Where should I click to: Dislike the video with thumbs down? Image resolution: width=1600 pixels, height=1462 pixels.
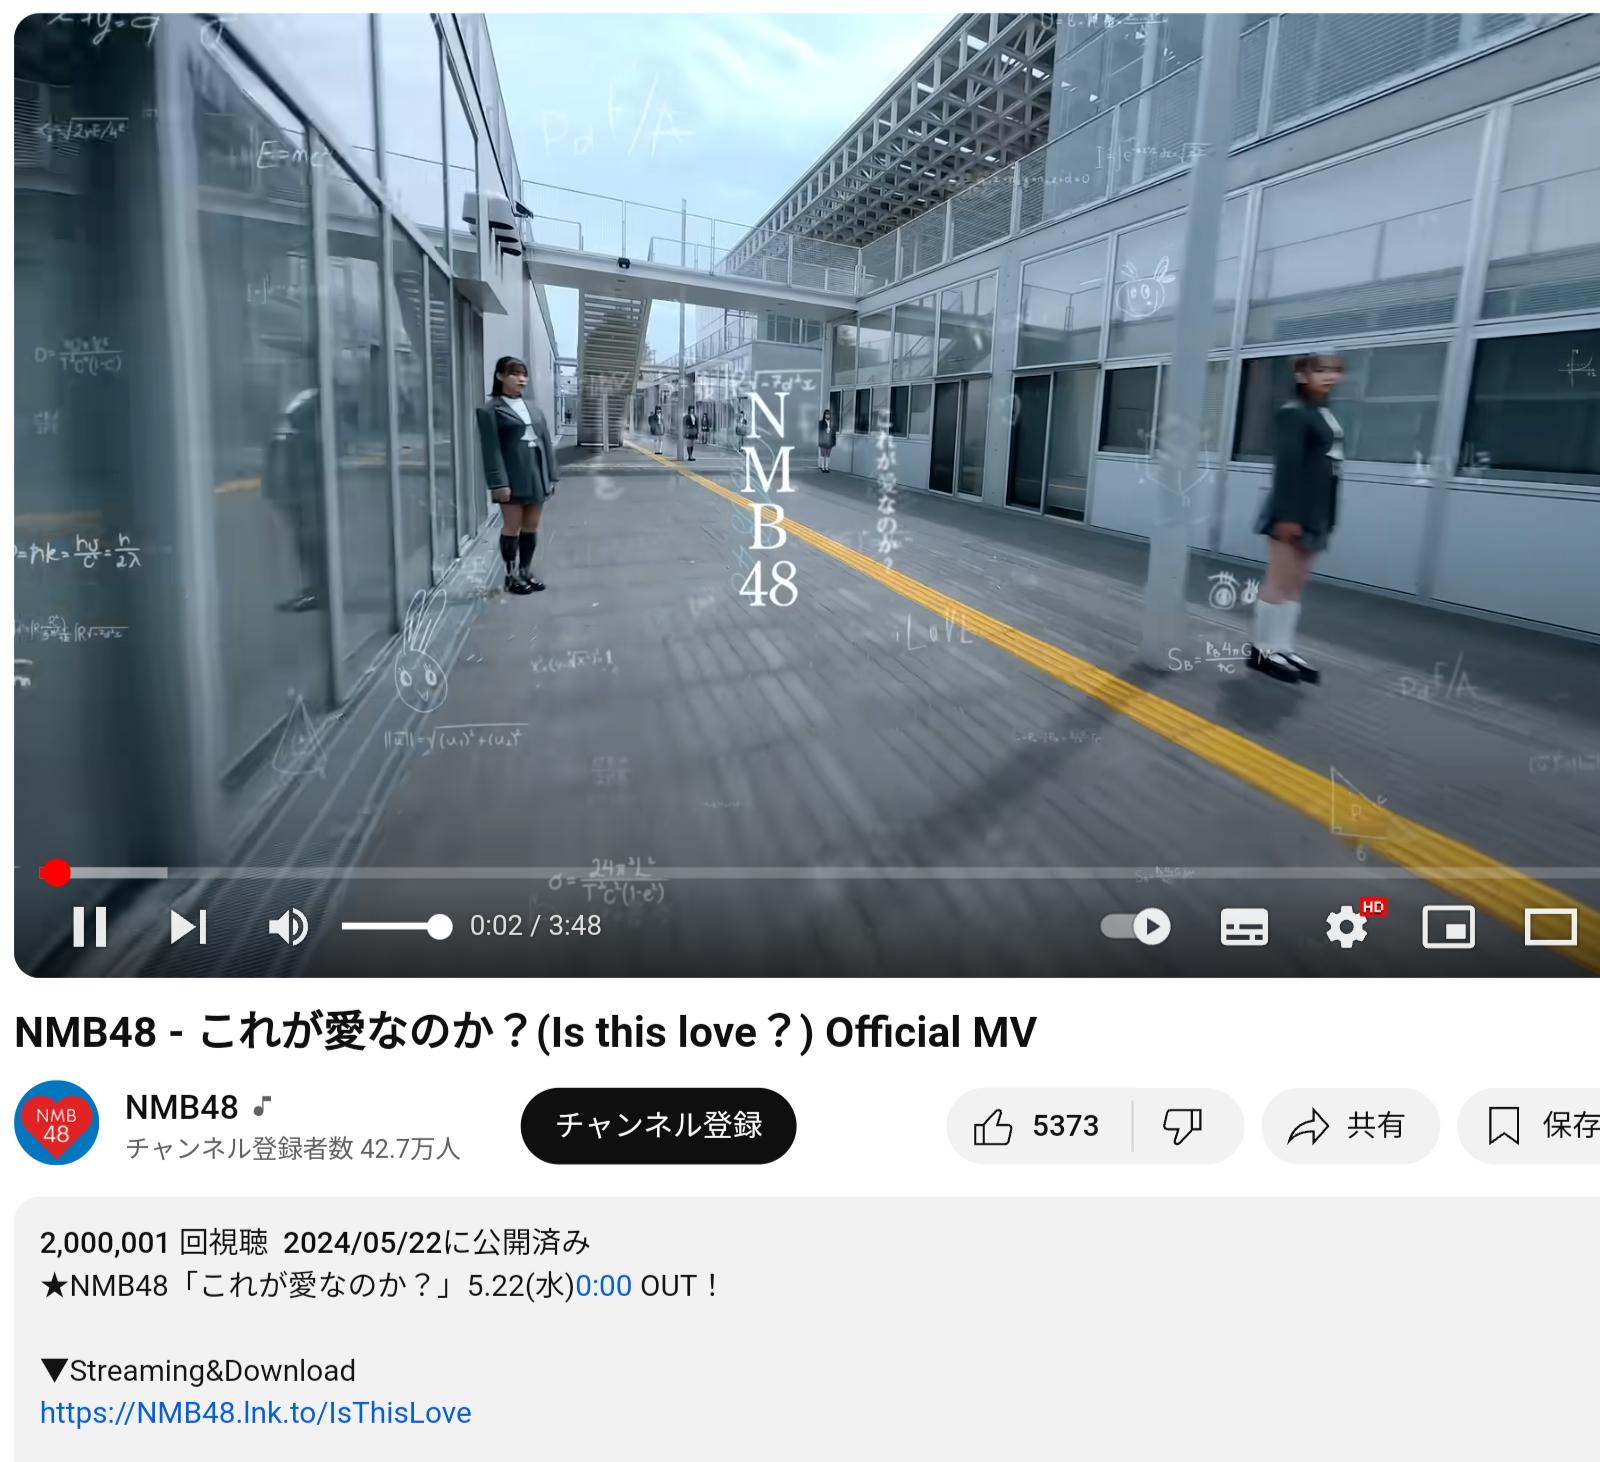click(1185, 1126)
